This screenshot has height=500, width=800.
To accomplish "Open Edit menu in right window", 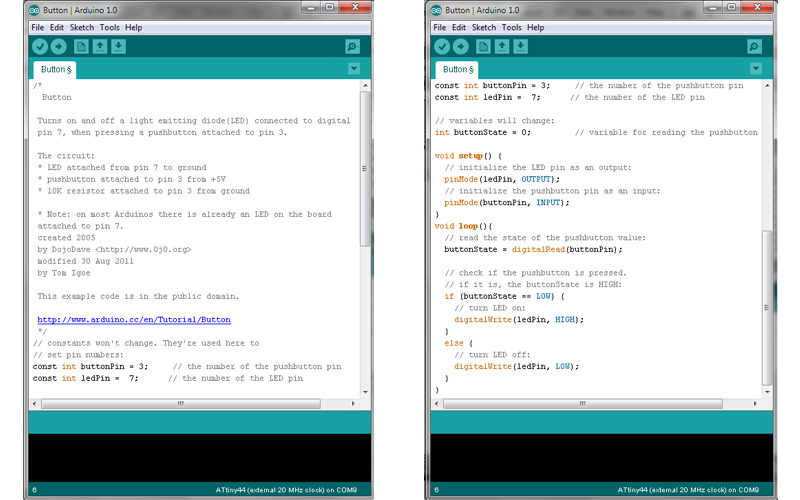I will tap(459, 28).
